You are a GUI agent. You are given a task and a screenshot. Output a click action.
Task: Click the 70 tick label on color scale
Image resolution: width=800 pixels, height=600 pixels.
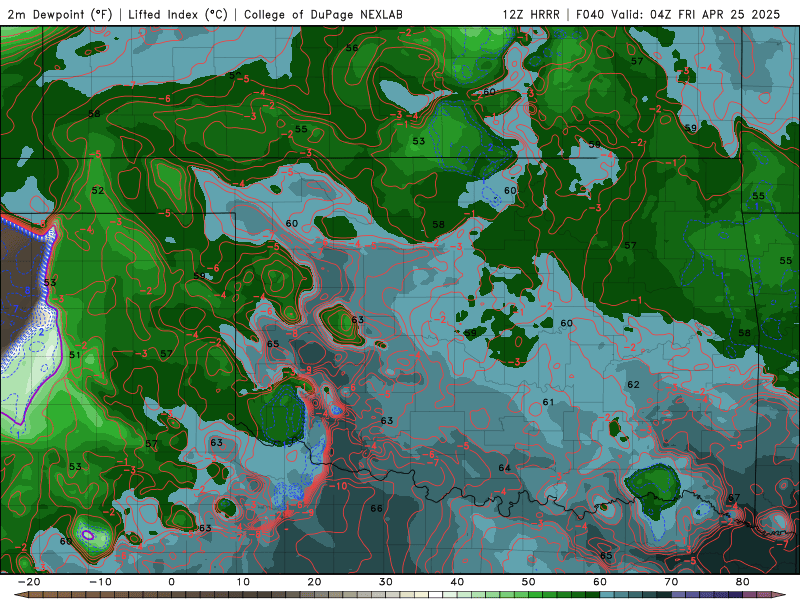tap(671, 582)
